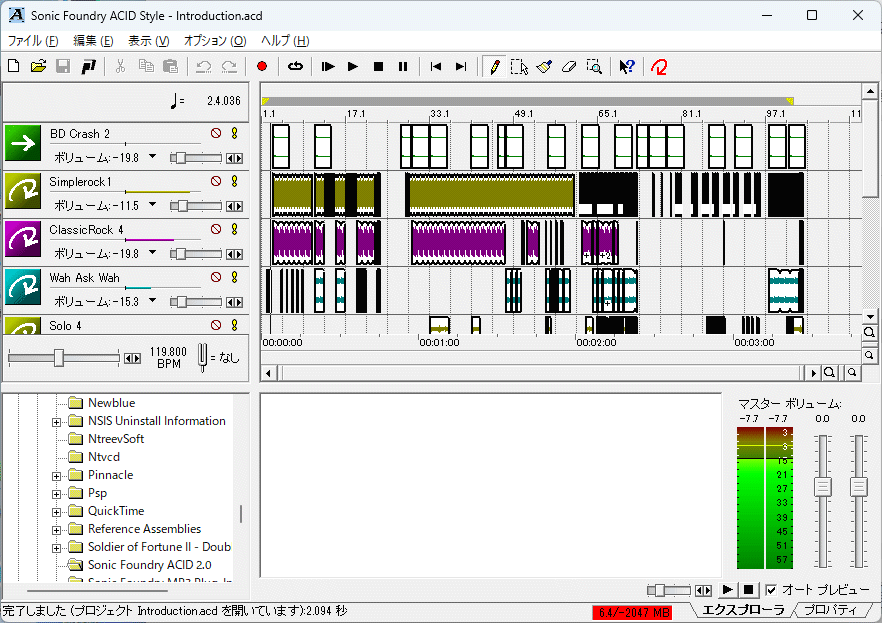882x623 pixels.
Task: Click the tuning fork key icon
Action: pyautogui.click(x=202, y=357)
